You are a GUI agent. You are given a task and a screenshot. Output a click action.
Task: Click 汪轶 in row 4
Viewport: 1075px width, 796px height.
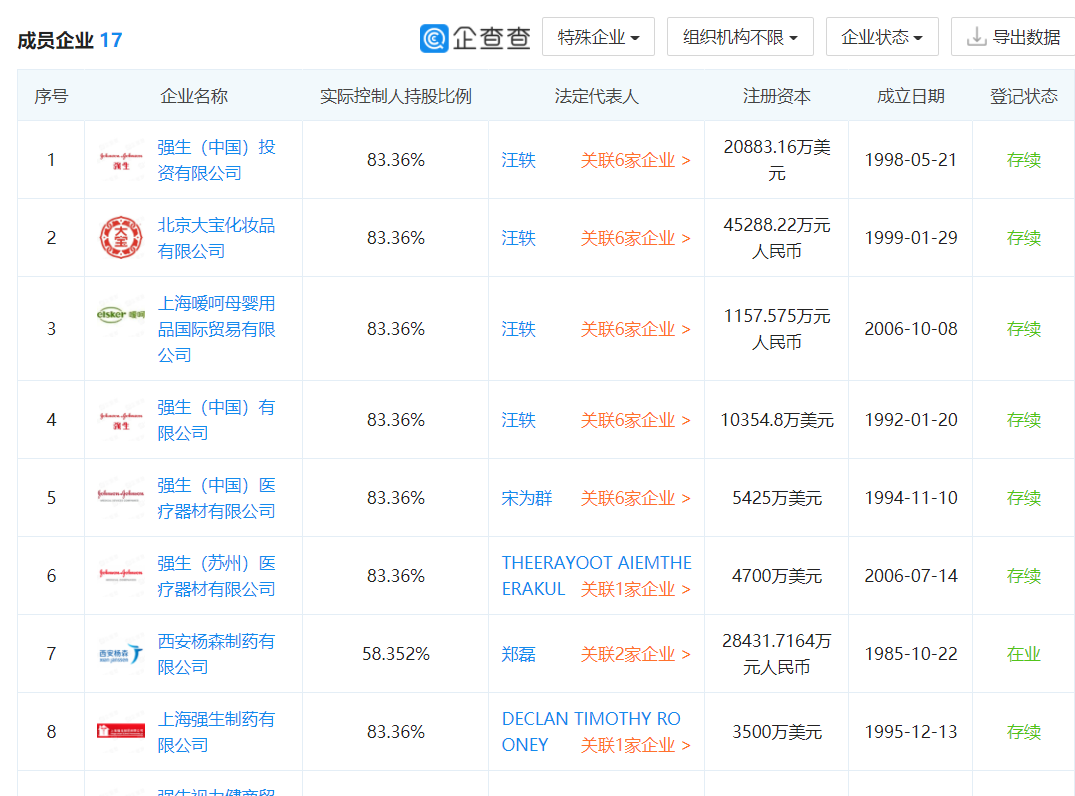click(518, 420)
